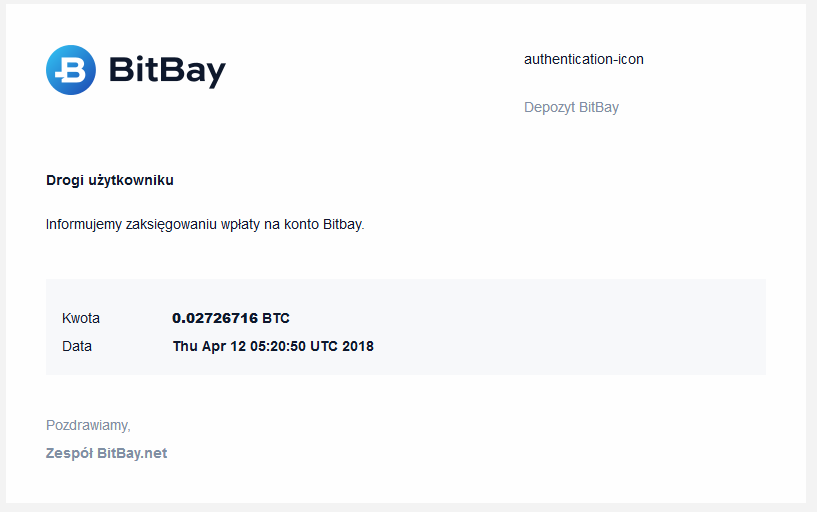Image resolution: width=817 pixels, height=512 pixels.
Task: Click the deposit confirmation sentence about Bitbay
Action: pyautogui.click(x=205, y=224)
